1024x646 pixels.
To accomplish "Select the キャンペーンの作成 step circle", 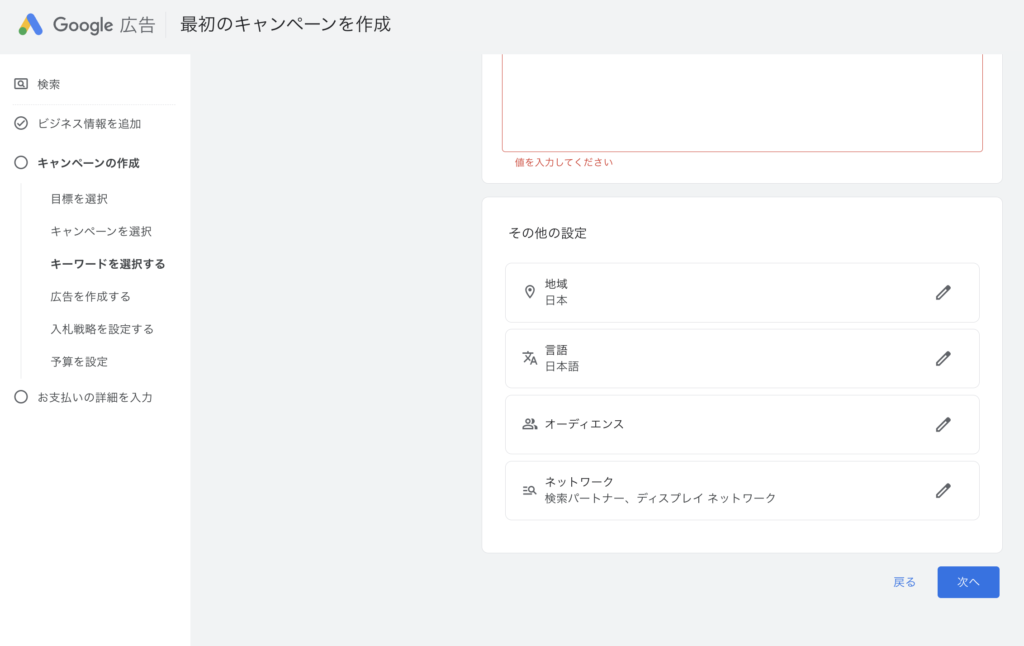I will point(21,163).
